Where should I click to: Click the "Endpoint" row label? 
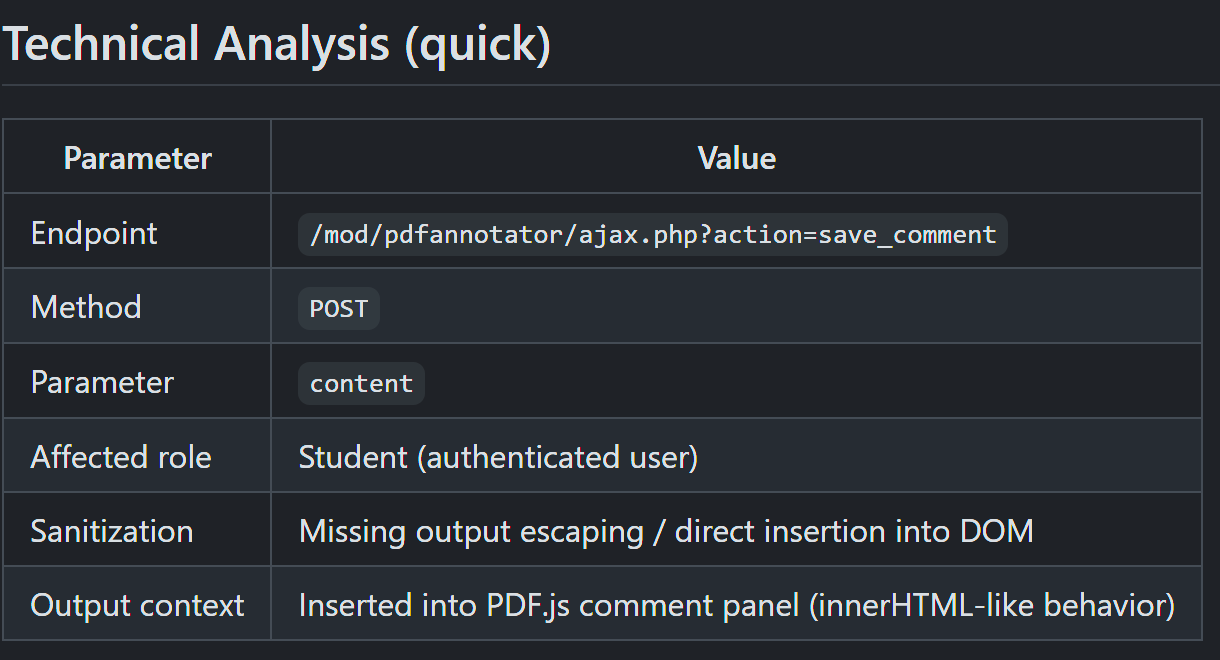coord(95,233)
